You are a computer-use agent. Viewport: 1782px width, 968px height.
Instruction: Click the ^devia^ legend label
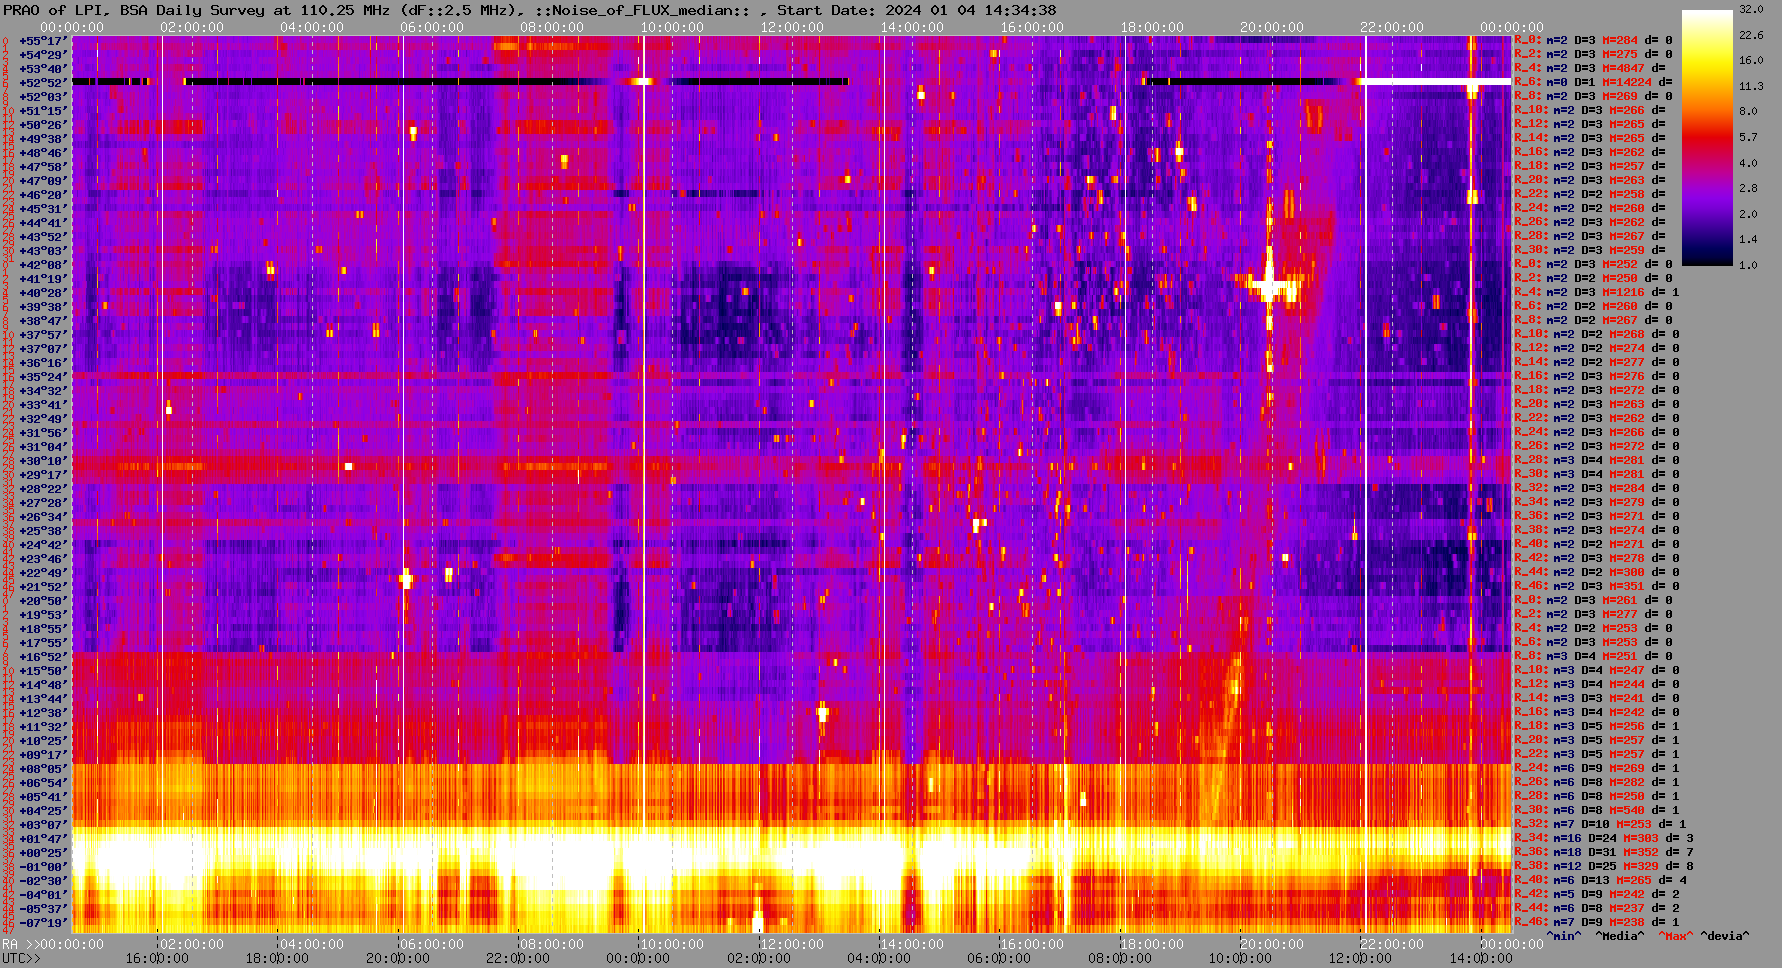(1725, 936)
